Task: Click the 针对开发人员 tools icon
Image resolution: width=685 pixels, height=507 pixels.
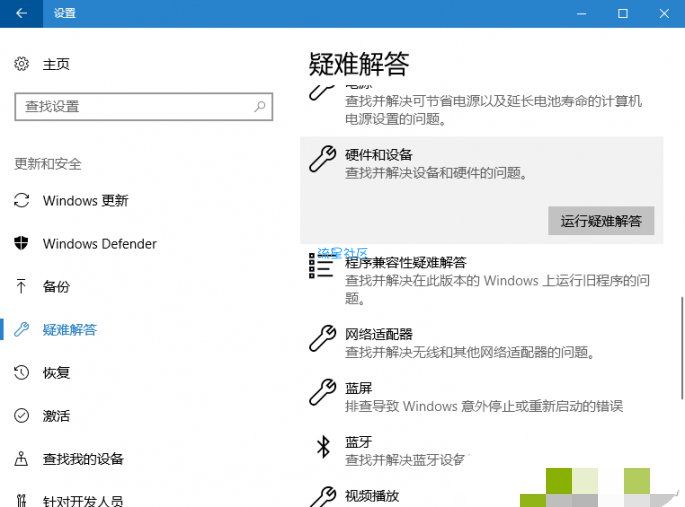Action: click(21, 500)
